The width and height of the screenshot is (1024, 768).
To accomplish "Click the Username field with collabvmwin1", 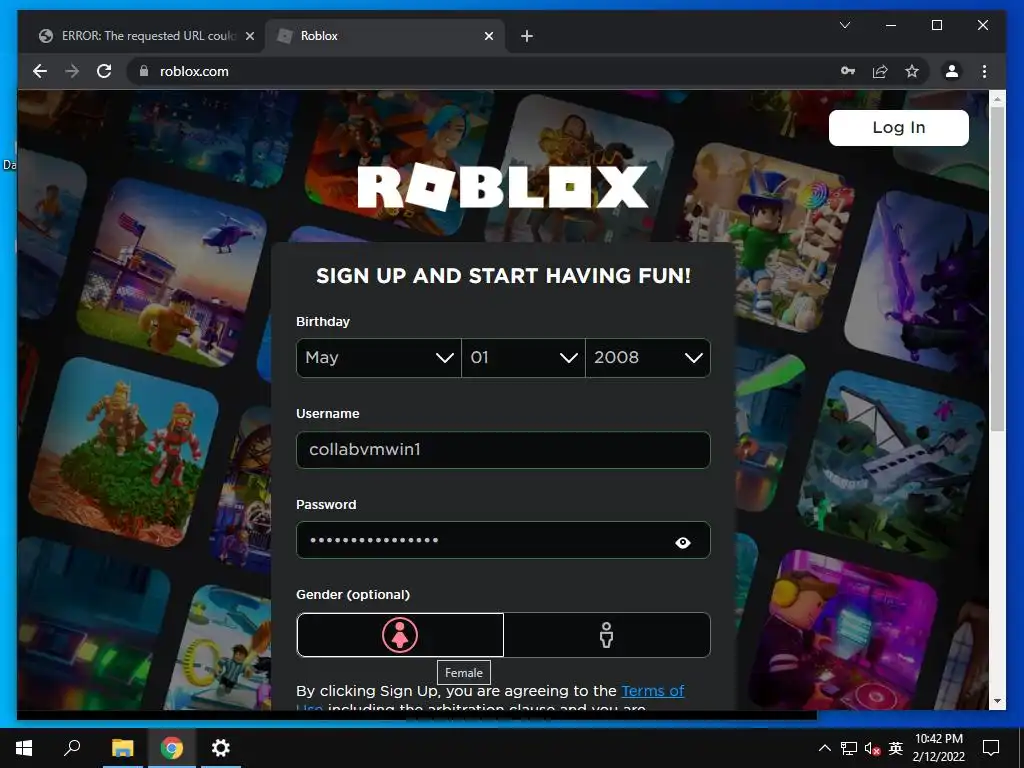I will click(x=503, y=449).
